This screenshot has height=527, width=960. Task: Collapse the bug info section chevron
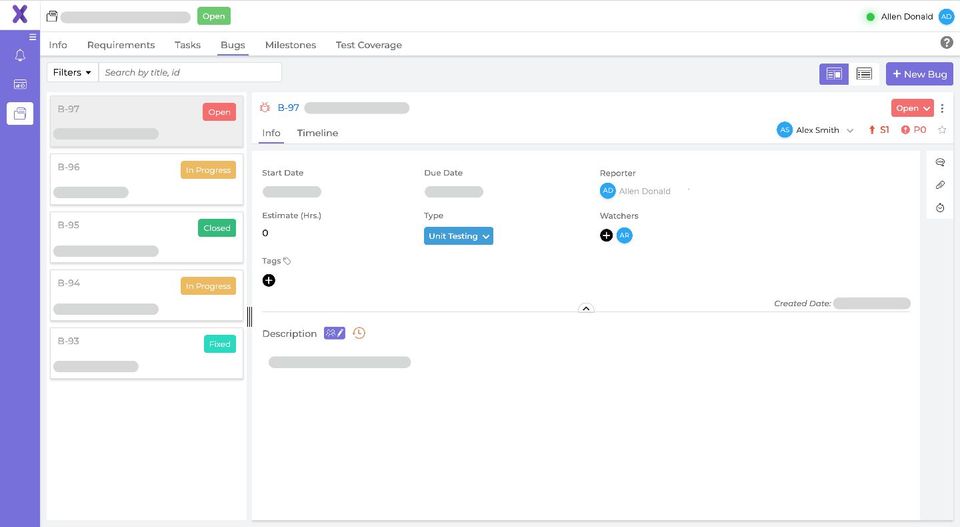[586, 308]
